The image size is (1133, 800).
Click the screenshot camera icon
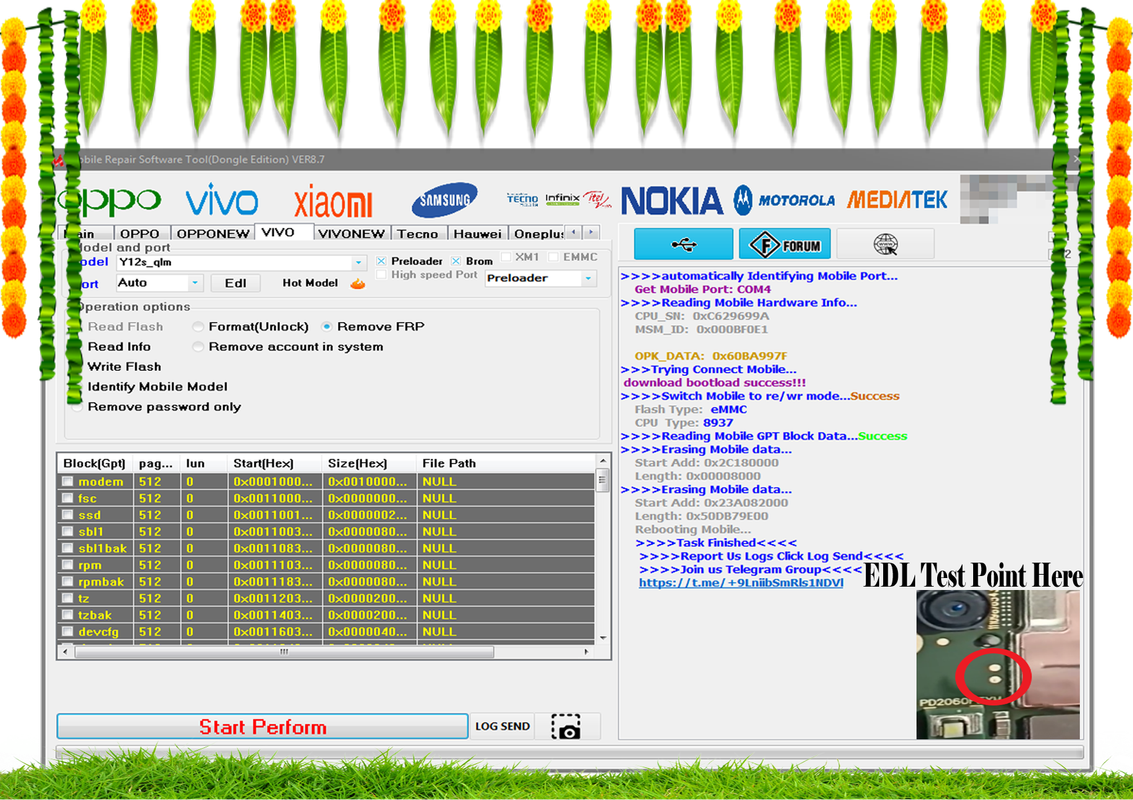tap(566, 727)
